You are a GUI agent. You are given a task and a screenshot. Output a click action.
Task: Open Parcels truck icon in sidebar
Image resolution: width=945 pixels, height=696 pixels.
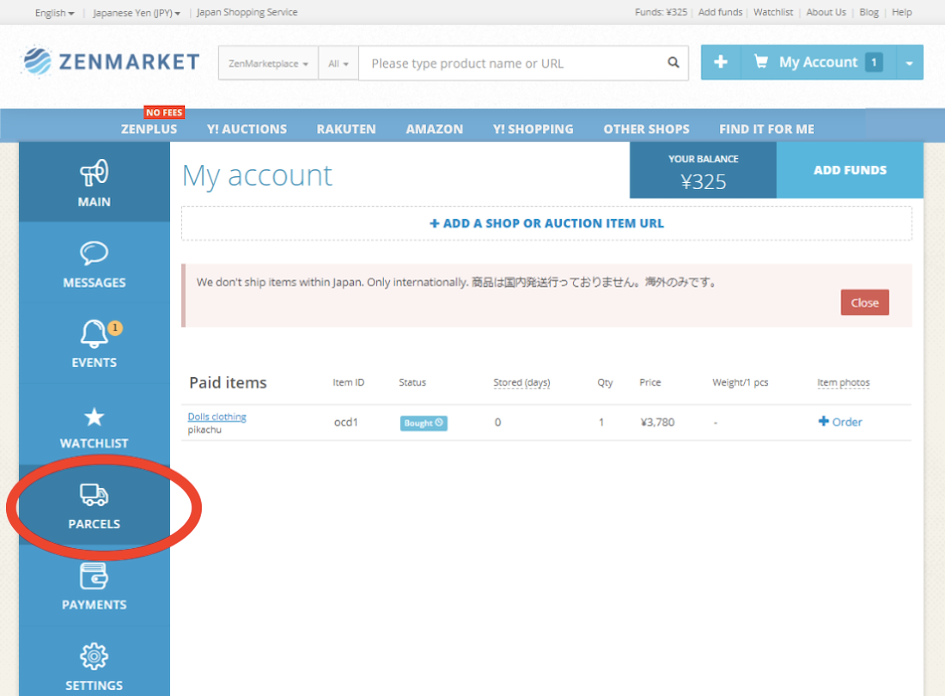coord(94,495)
